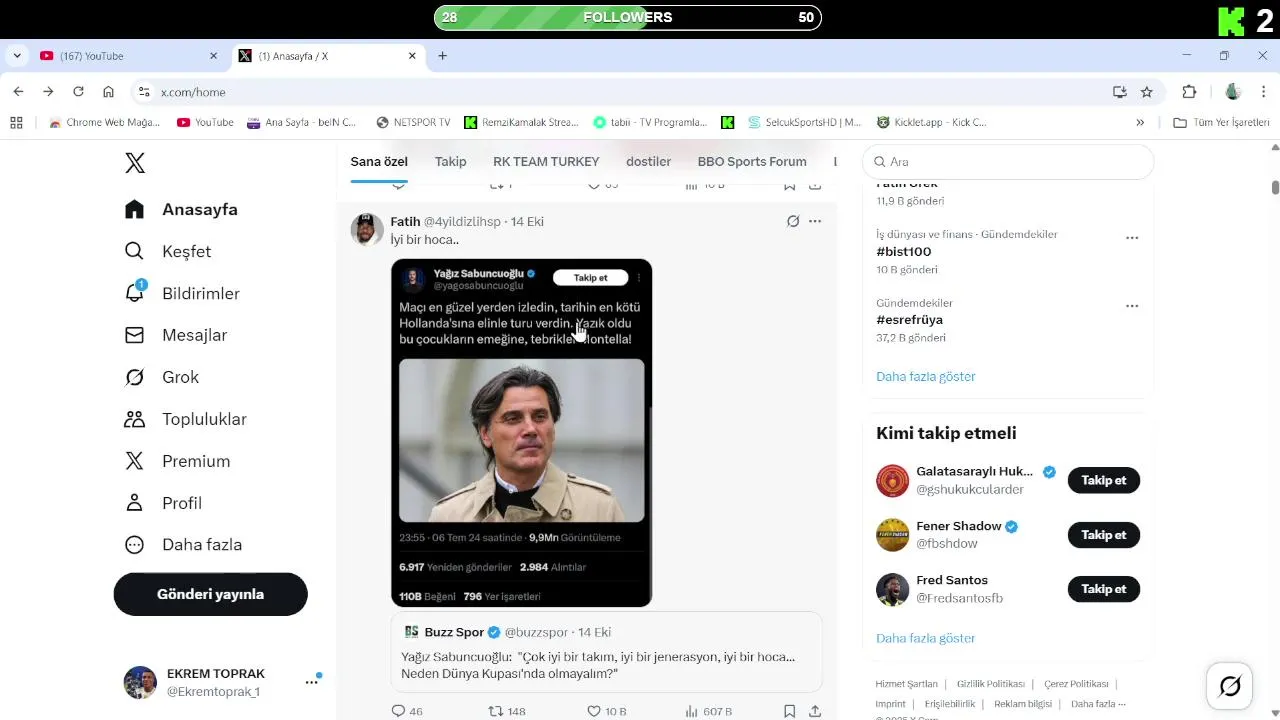Viewport: 1280px width, 720px height.
Task: Like the post with 10 B likes
Action: [x=606, y=711]
